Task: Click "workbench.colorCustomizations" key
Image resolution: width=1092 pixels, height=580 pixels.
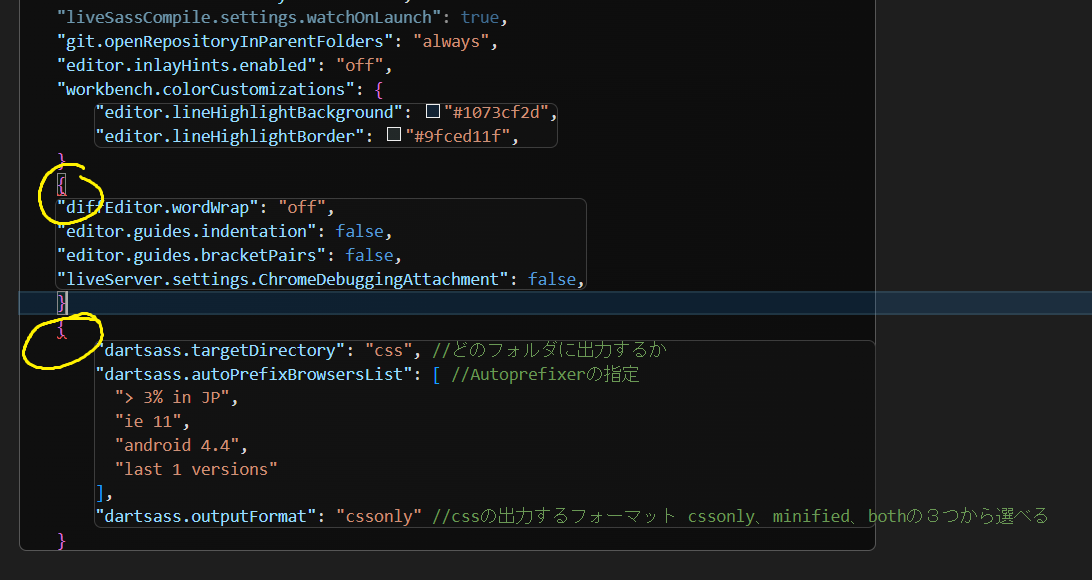Action: [x=206, y=89]
